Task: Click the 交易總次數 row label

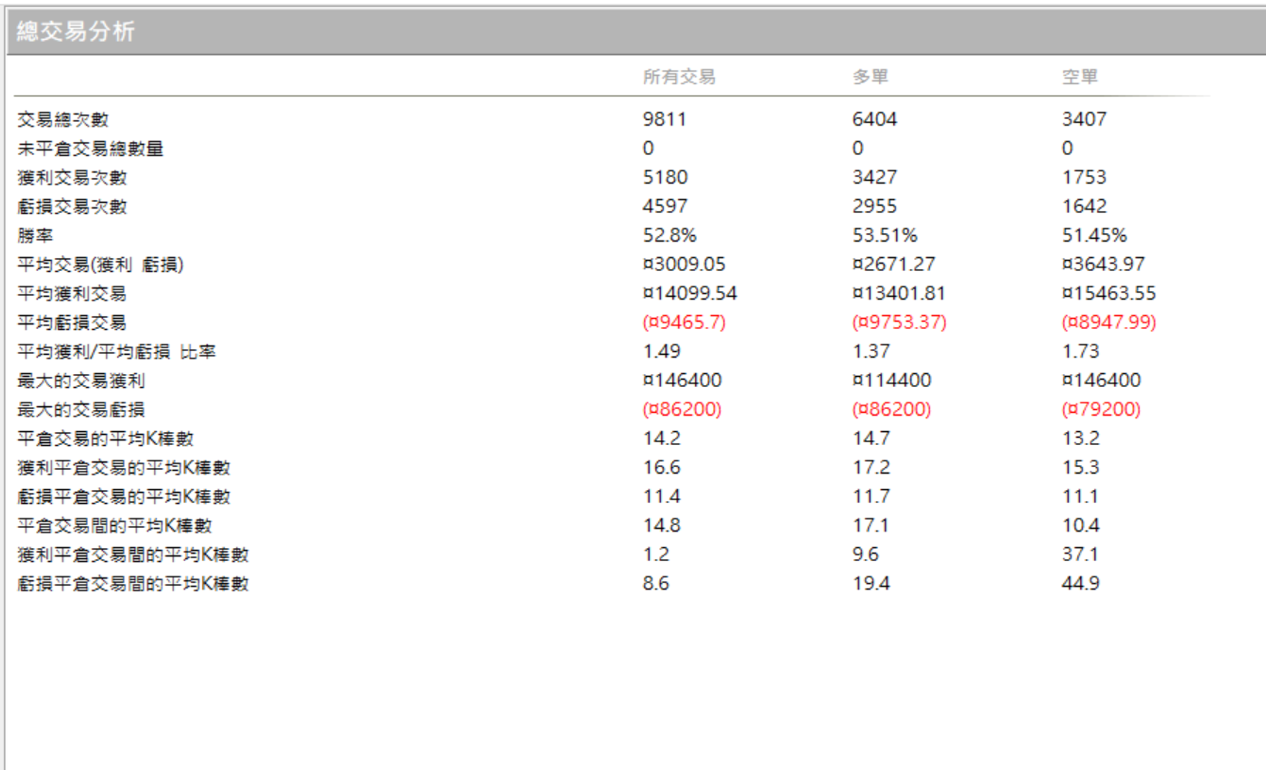Action: coord(63,120)
